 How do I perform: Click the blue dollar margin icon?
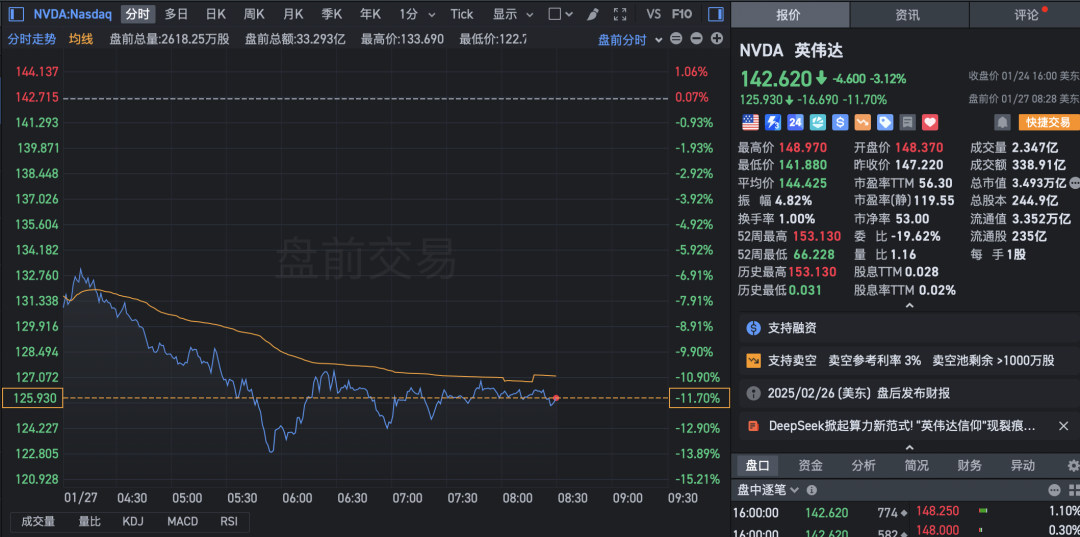coord(840,123)
